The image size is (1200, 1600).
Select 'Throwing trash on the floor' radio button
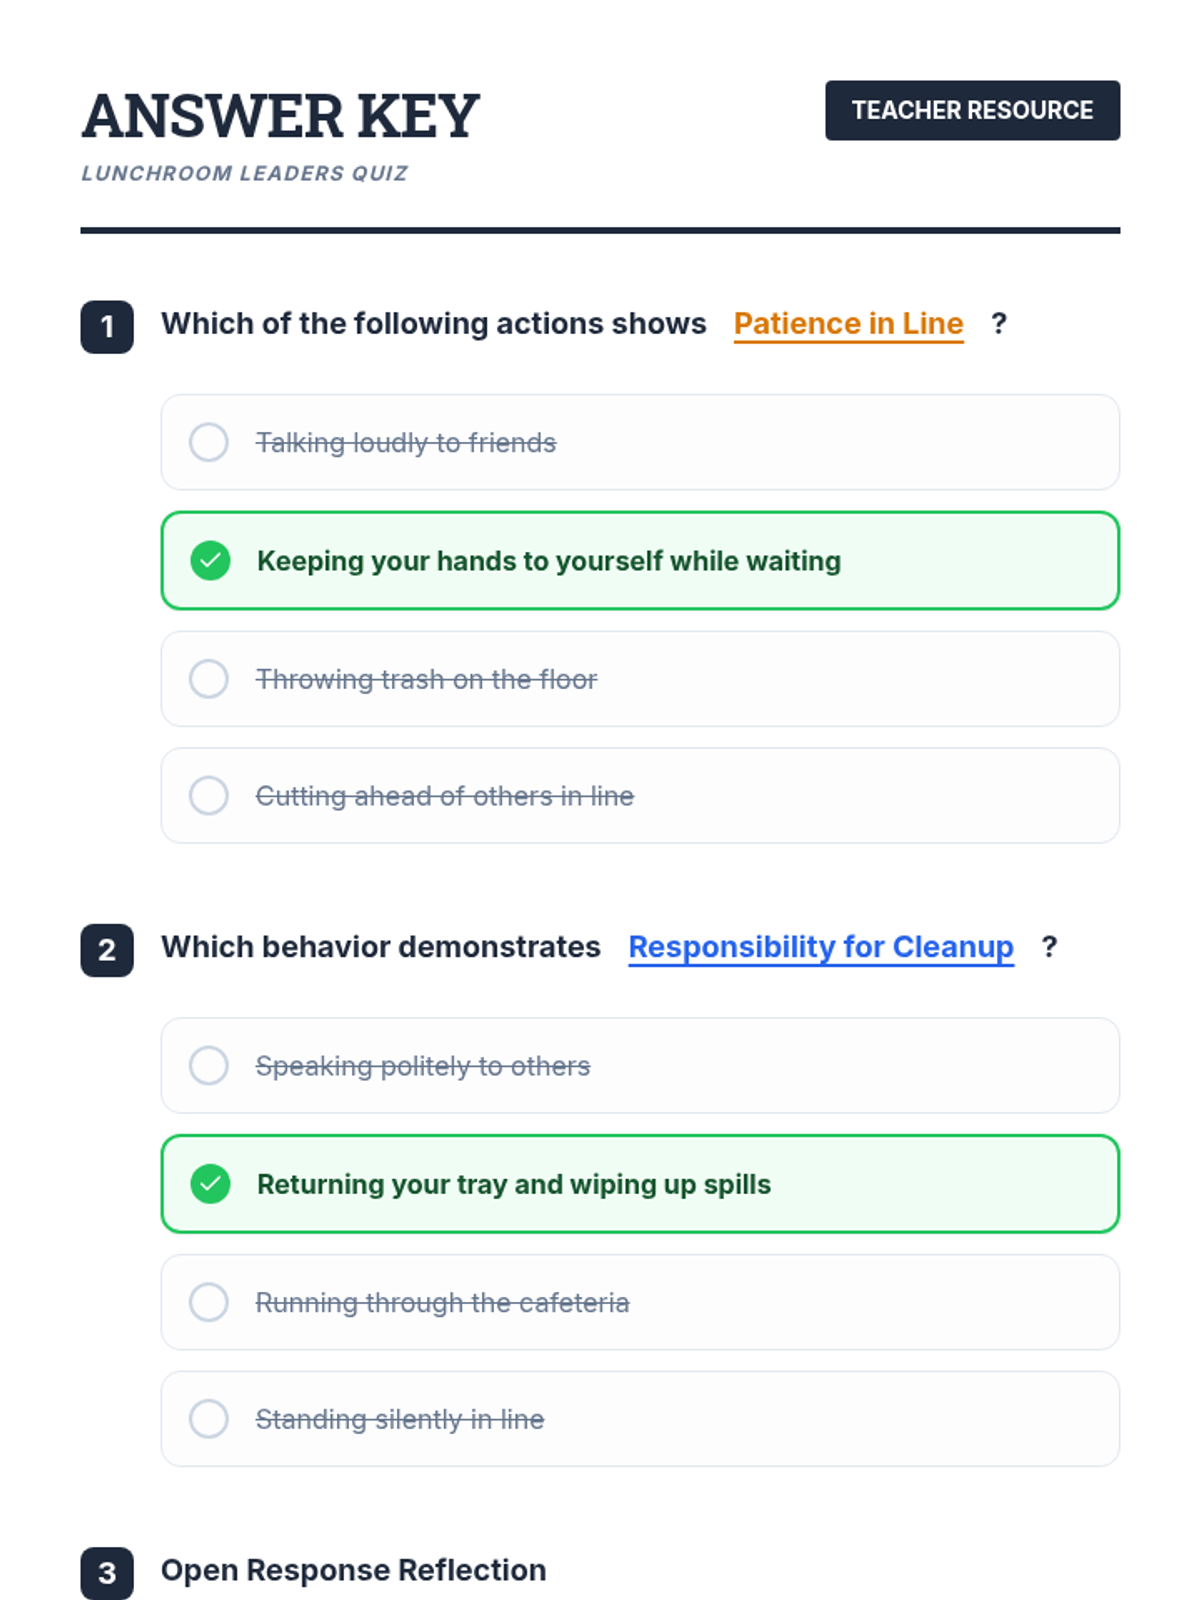(209, 679)
